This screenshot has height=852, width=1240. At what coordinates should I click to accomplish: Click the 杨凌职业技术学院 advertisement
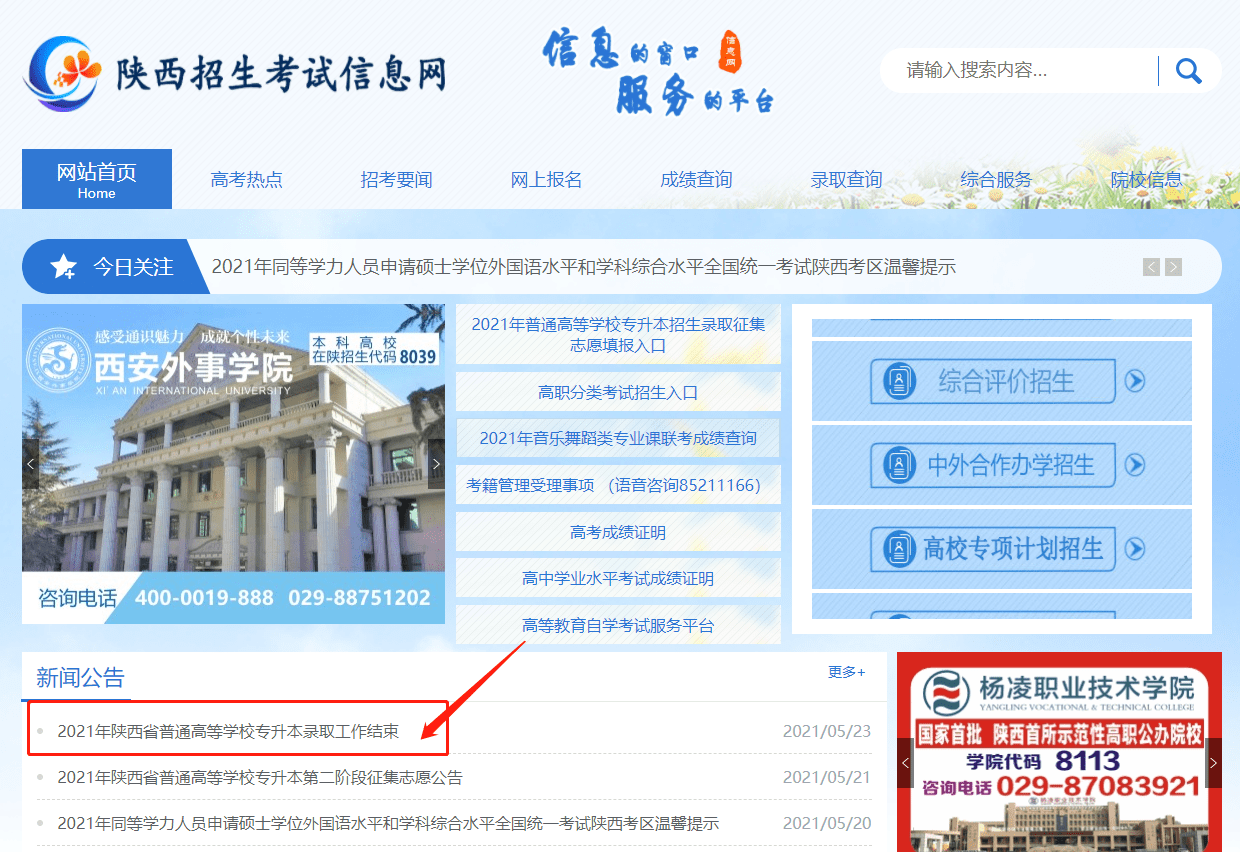1059,752
